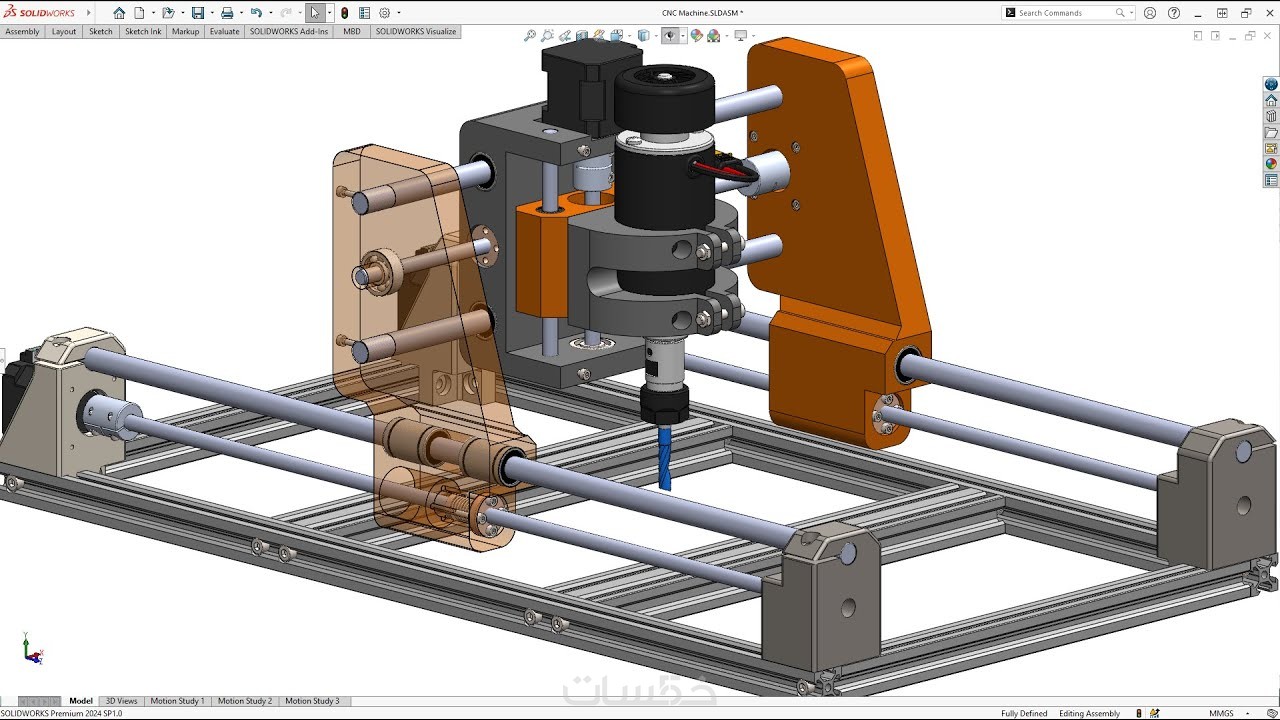1280x720 pixels.
Task: Switch to the Layout tab
Action: (x=64, y=32)
